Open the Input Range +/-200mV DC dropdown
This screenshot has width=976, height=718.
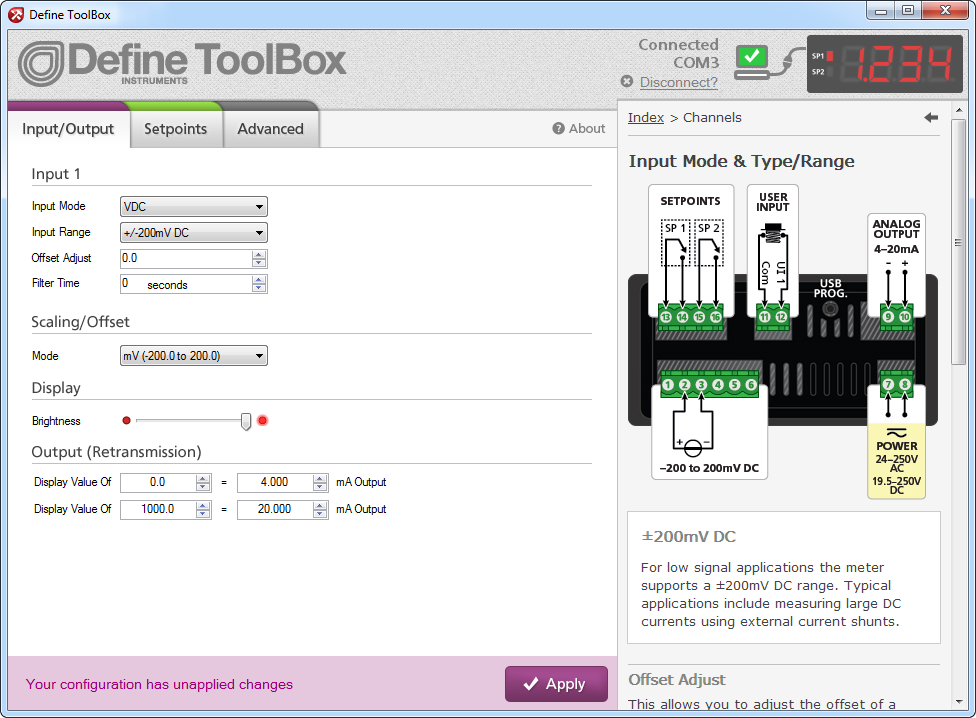coord(194,233)
